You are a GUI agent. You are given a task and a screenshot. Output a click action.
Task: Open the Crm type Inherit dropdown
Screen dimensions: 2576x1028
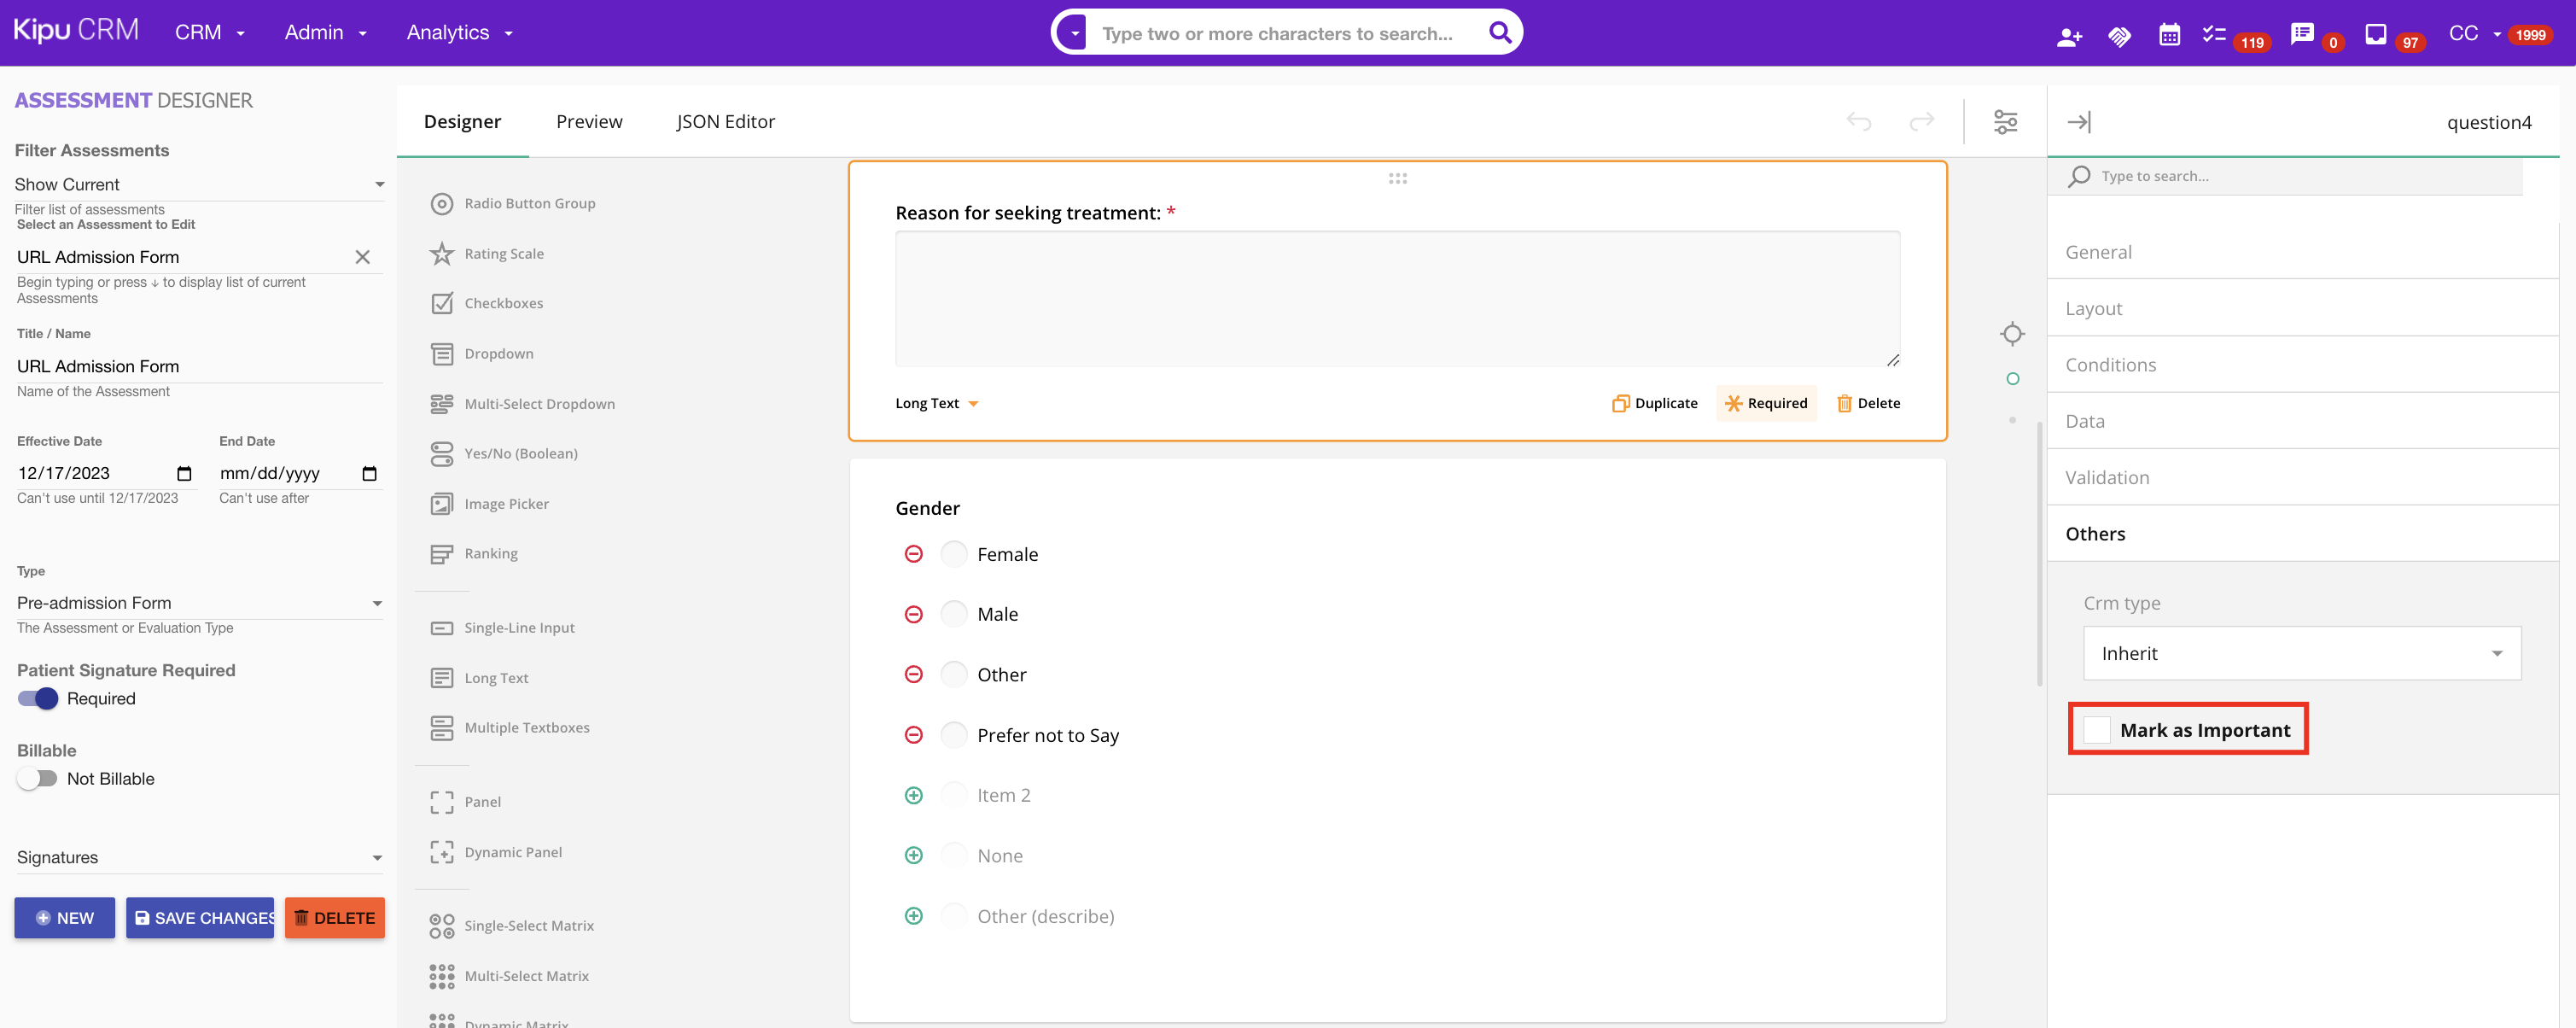click(x=2301, y=653)
